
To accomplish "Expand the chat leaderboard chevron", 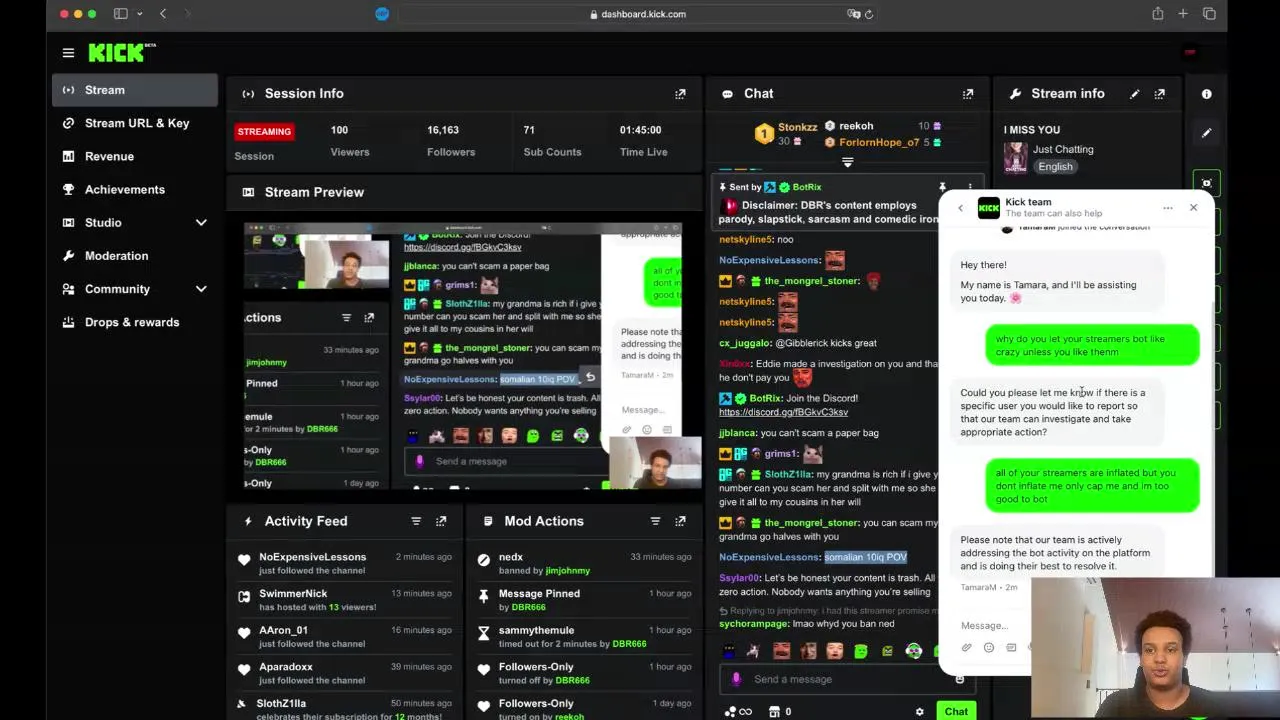I will tap(847, 162).
